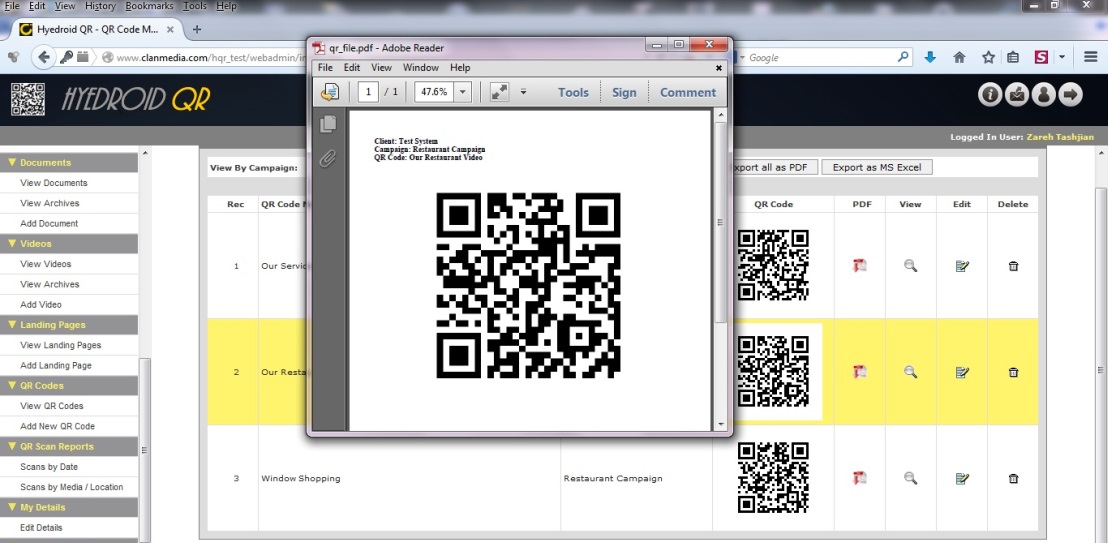
Task: Click the Adobe Reader page number field
Action: pyautogui.click(x=368, y=92)
